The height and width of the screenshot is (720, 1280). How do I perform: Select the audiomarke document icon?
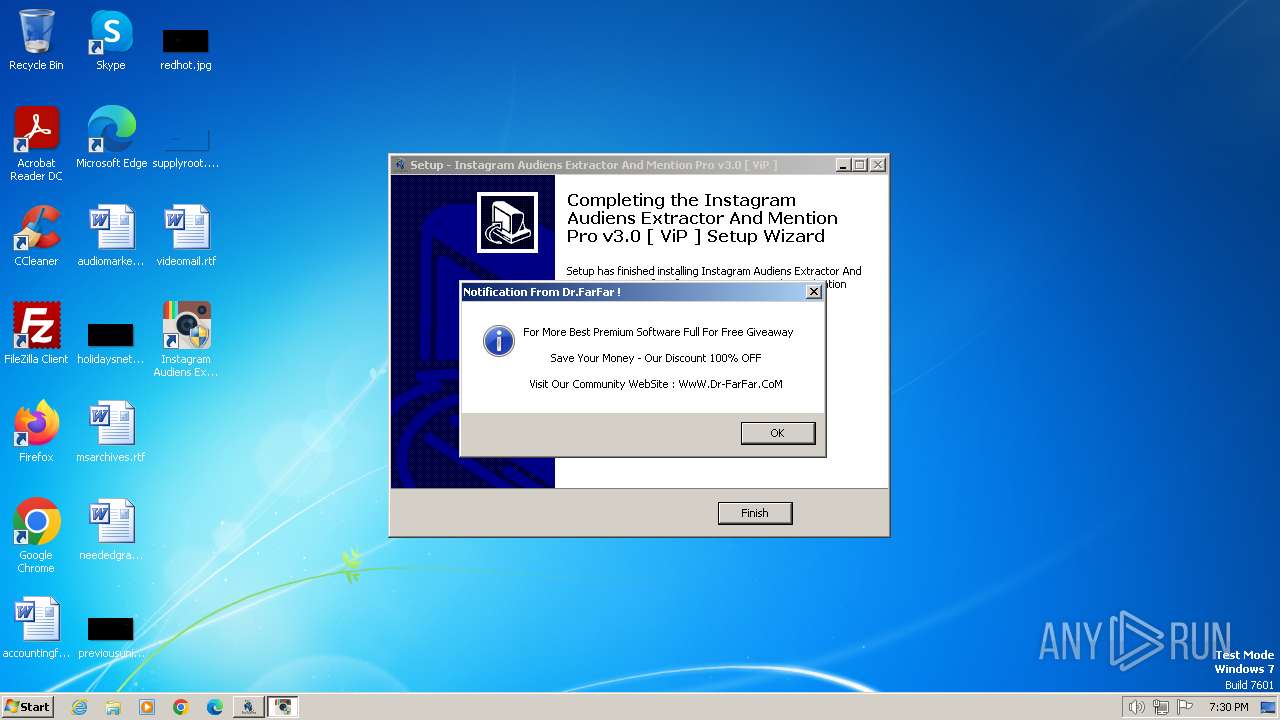coord(111,236)
